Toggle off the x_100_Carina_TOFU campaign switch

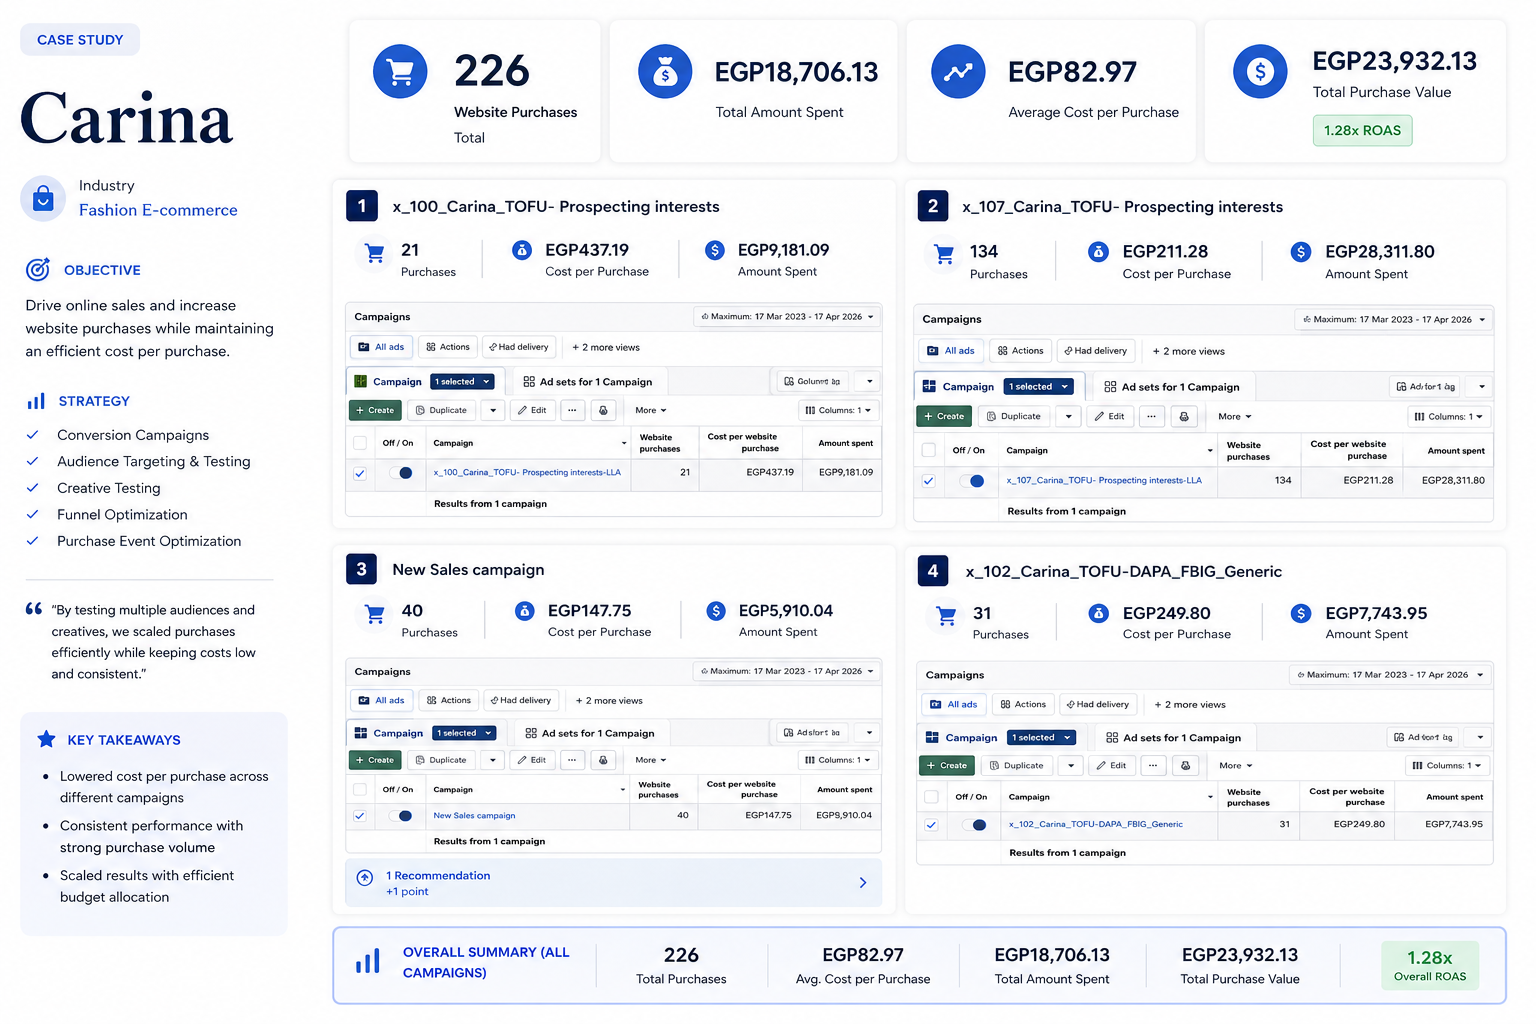[x=401, y=473]
